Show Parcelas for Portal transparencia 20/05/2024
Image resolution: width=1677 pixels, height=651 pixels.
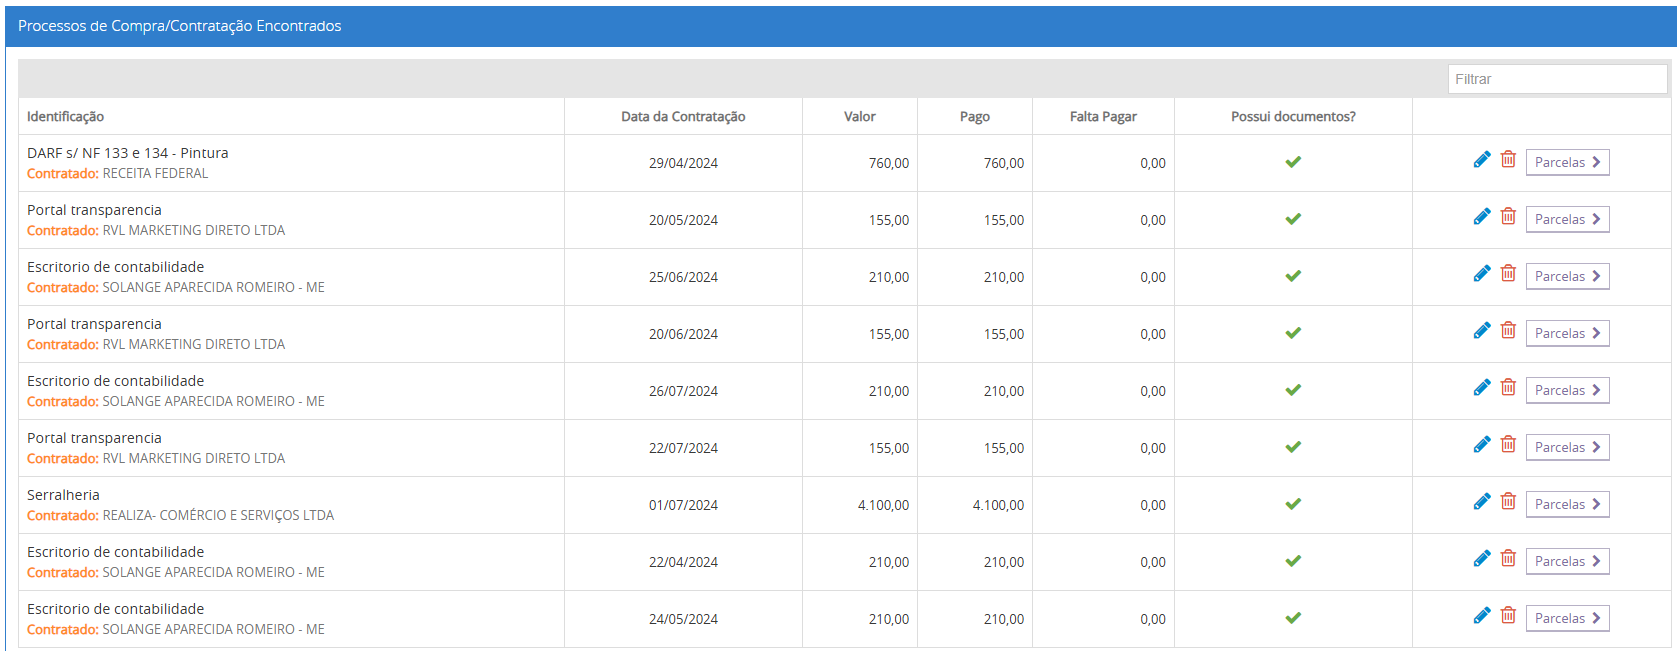point(1567,219)
